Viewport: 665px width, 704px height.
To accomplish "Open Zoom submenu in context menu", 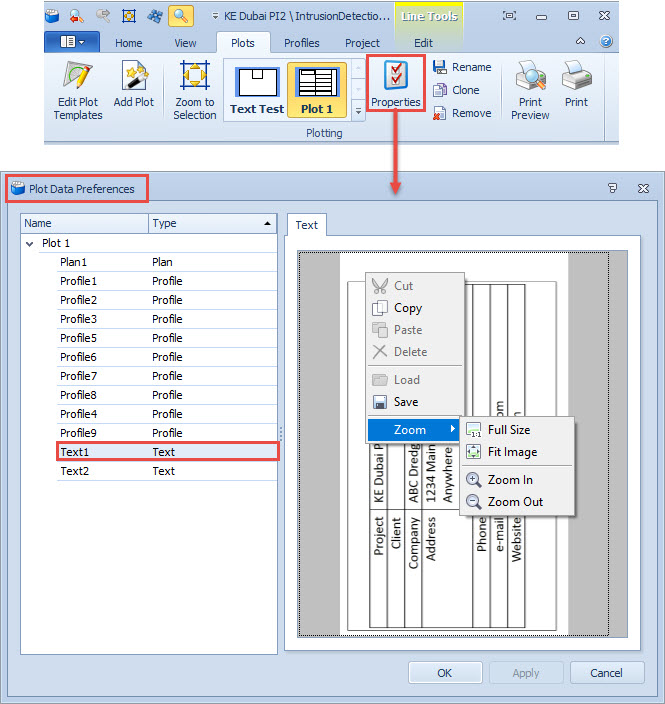I will [414, 430].
